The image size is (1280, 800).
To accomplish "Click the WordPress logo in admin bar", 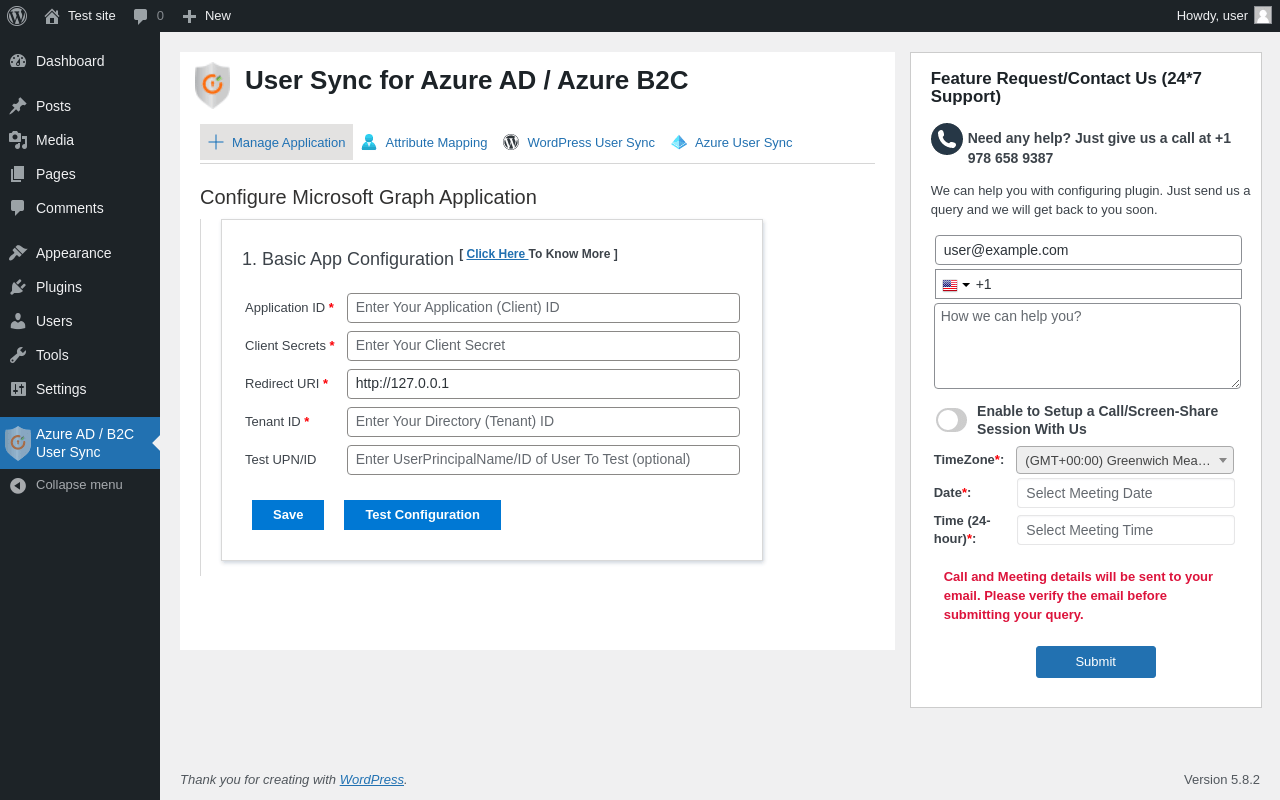I will click(x=17, y=16).
